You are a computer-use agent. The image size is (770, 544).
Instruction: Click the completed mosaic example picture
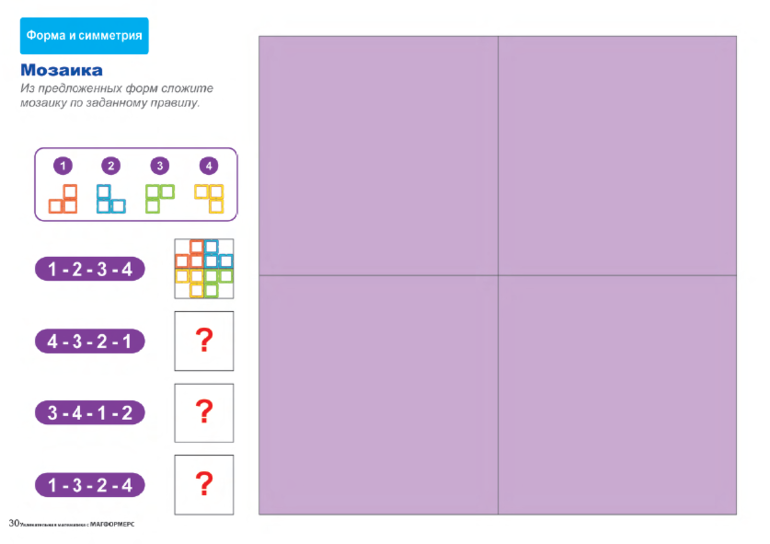(204, 268)
